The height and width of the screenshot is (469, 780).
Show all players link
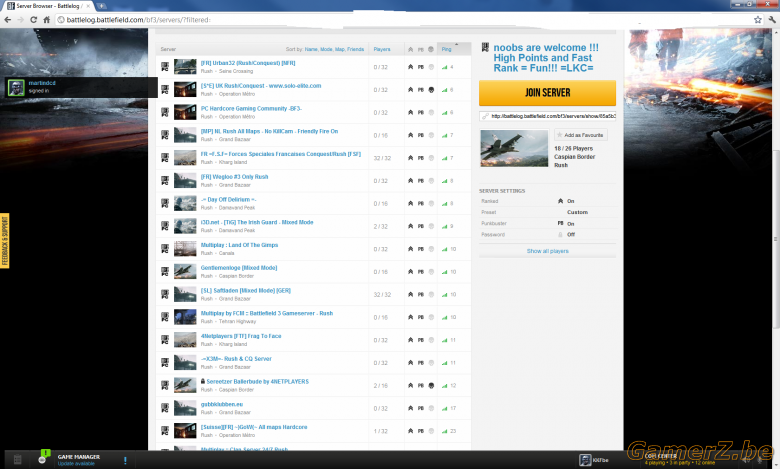[548, 251]
